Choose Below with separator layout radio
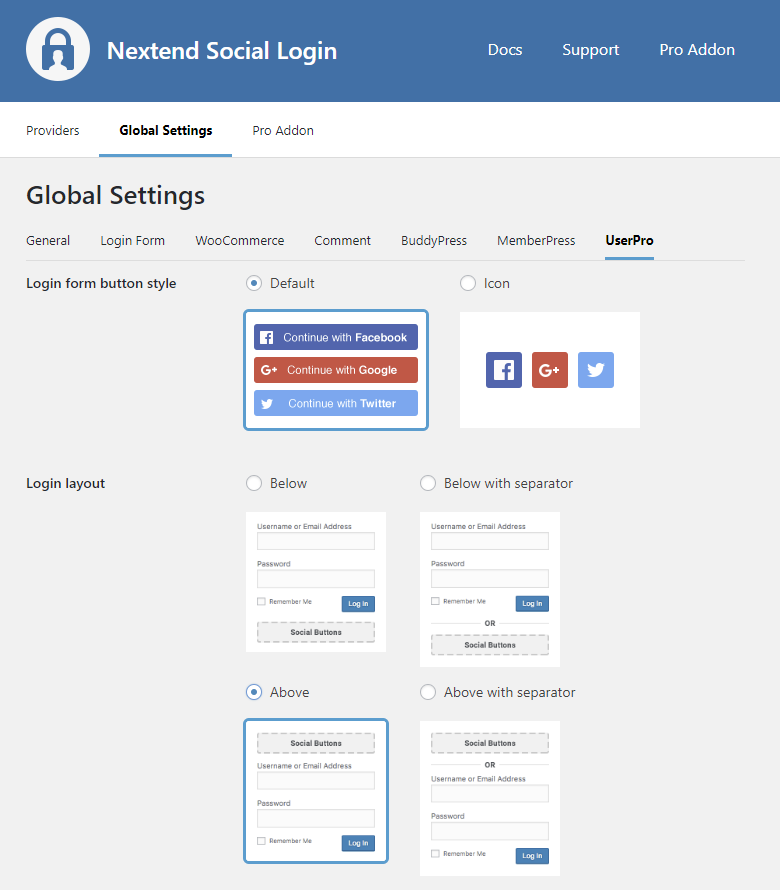Image resolution: width=780 pixels, height=890 pixels. pos(428,483)
